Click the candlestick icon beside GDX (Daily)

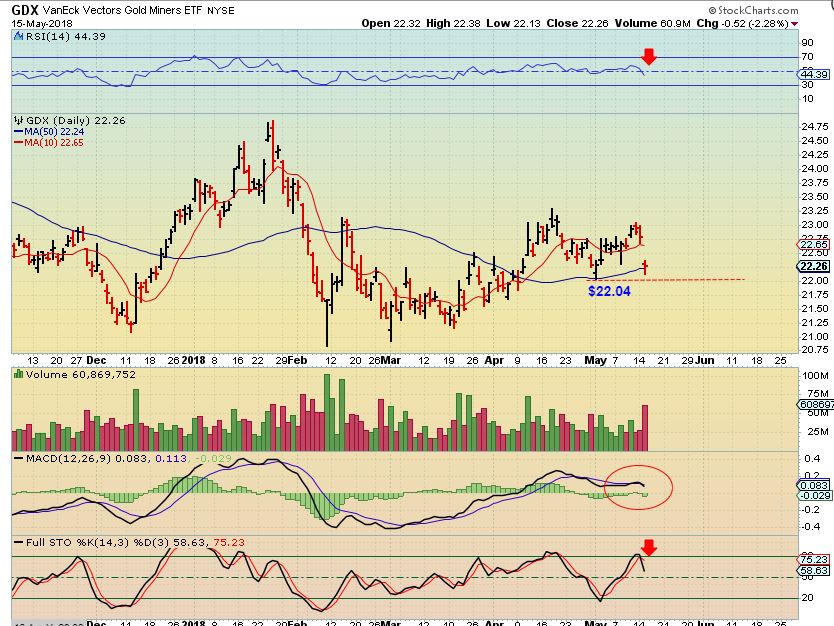click(x=19, y=120)
